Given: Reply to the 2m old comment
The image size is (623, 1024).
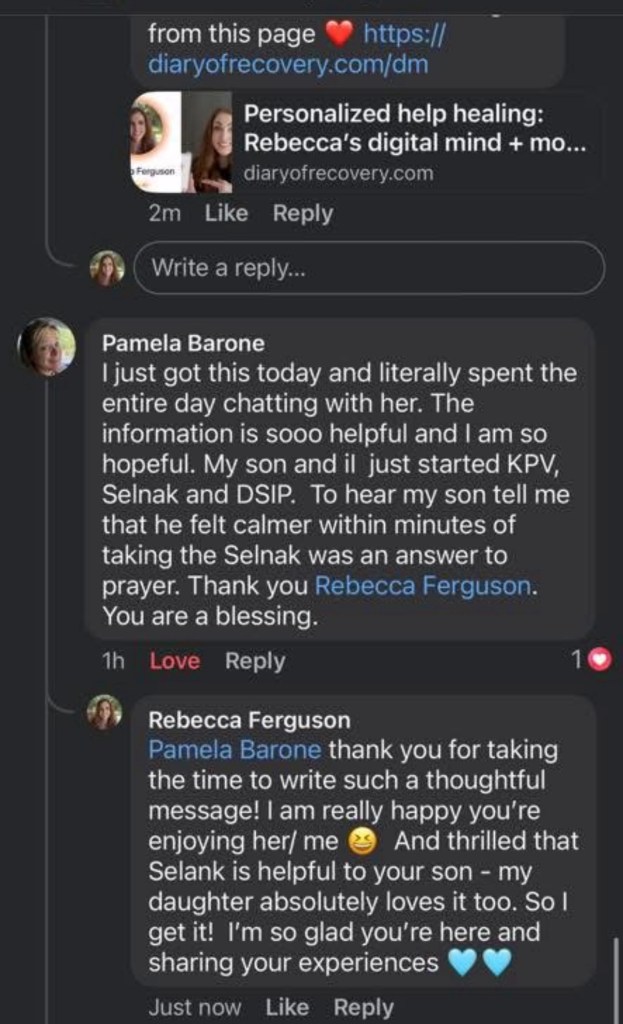Looking at the screenshot, I should pos(303,213).
